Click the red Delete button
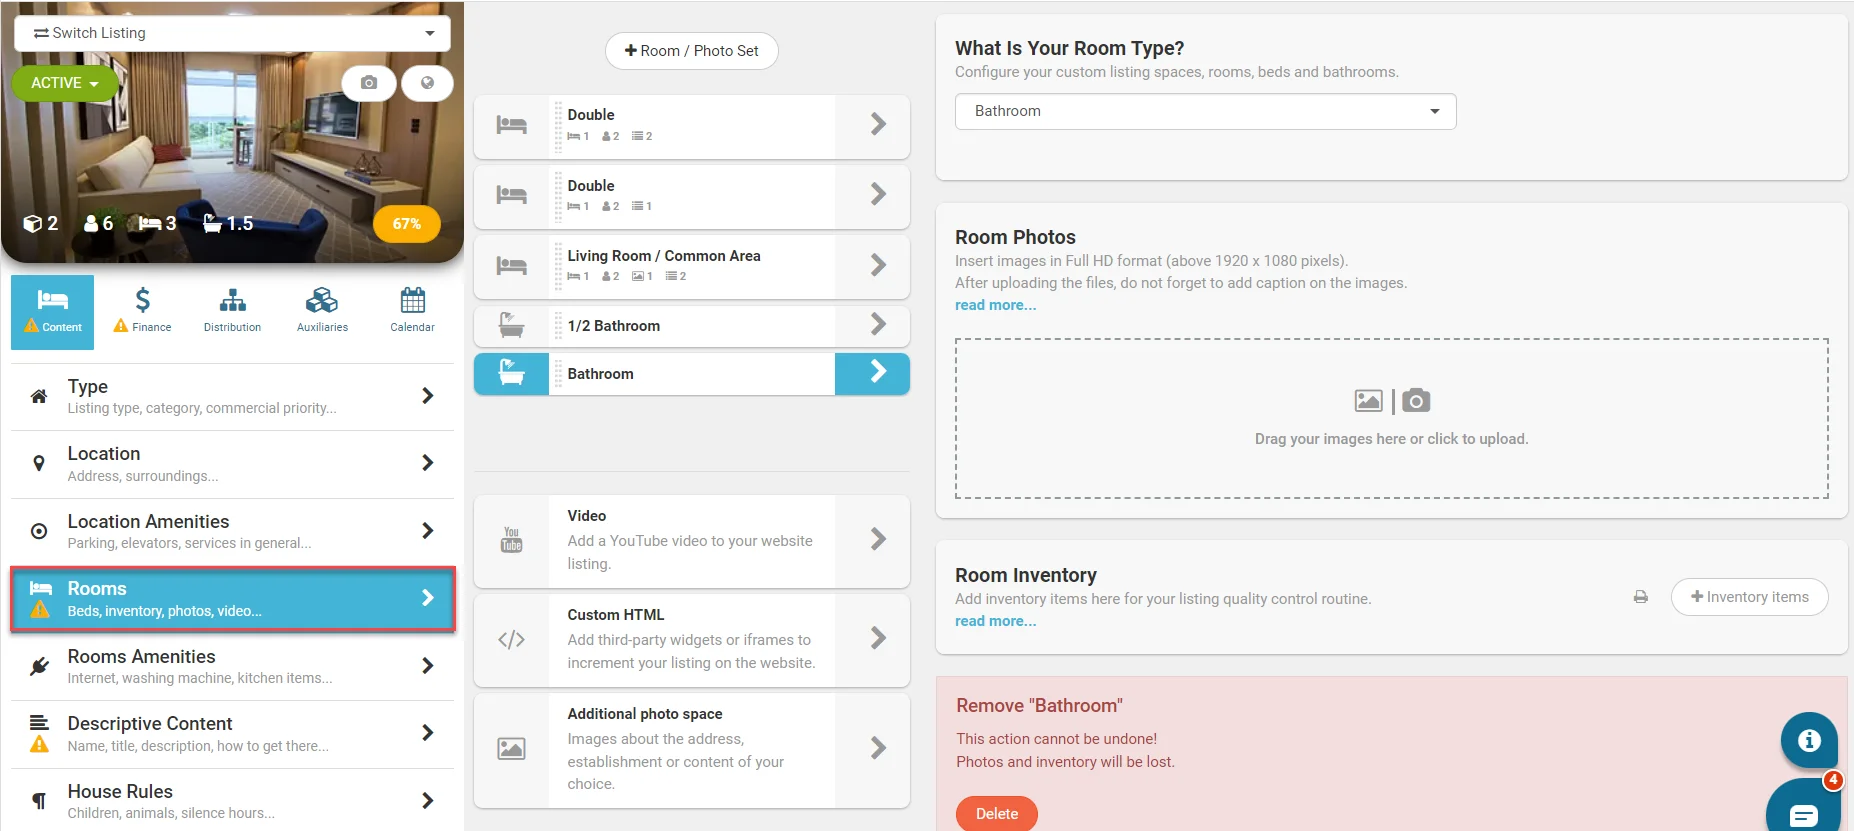The image size is (1854, 831). pos(996,813)
